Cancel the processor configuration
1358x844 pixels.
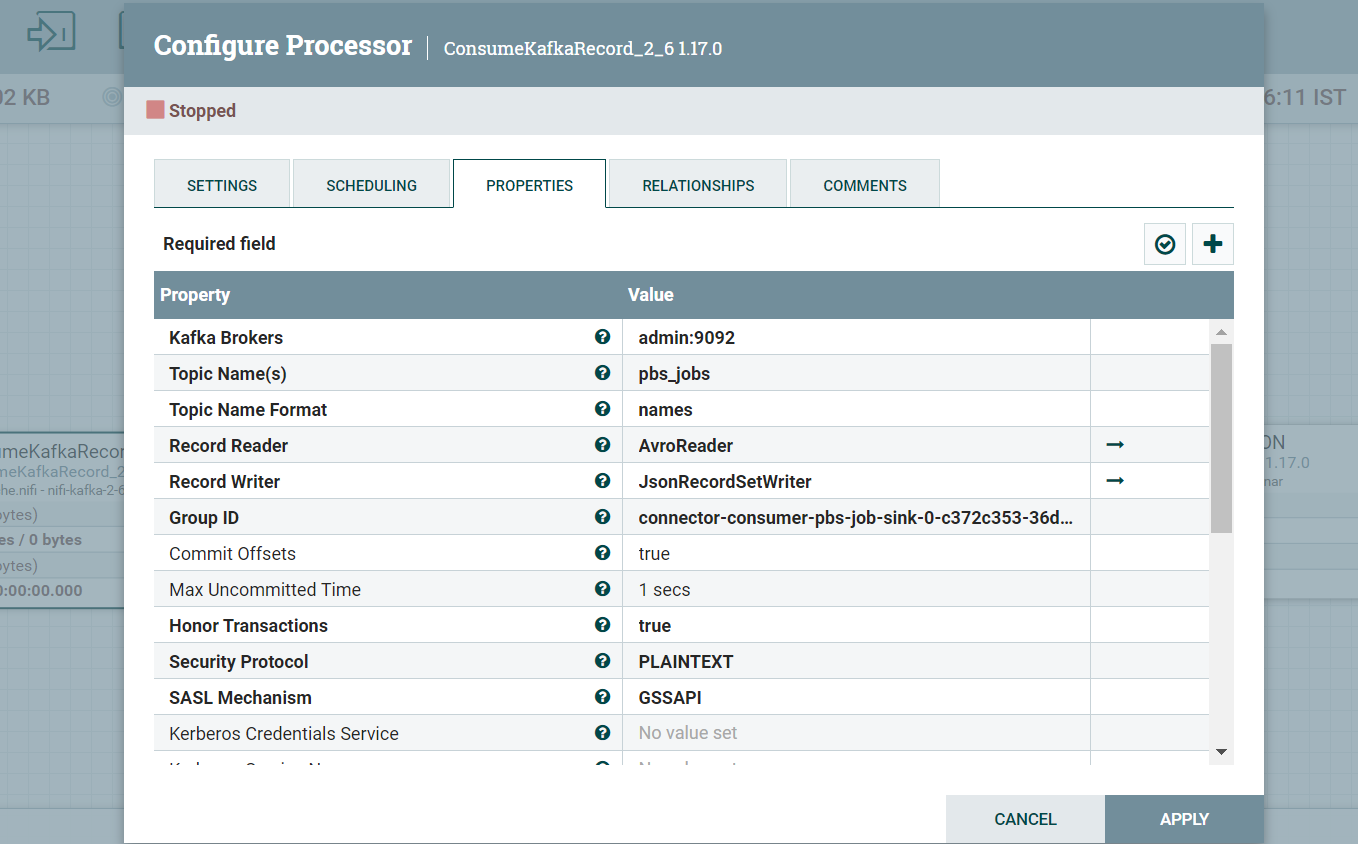(x=1025, y=819)
